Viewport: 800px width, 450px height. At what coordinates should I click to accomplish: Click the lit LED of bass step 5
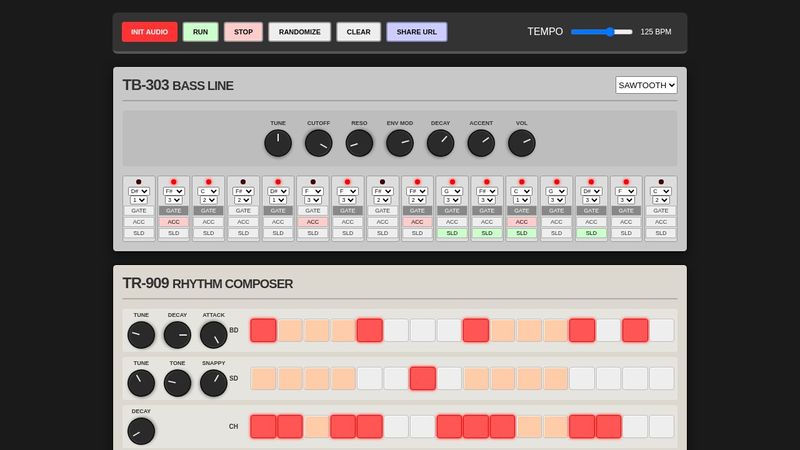coord(278,182)
